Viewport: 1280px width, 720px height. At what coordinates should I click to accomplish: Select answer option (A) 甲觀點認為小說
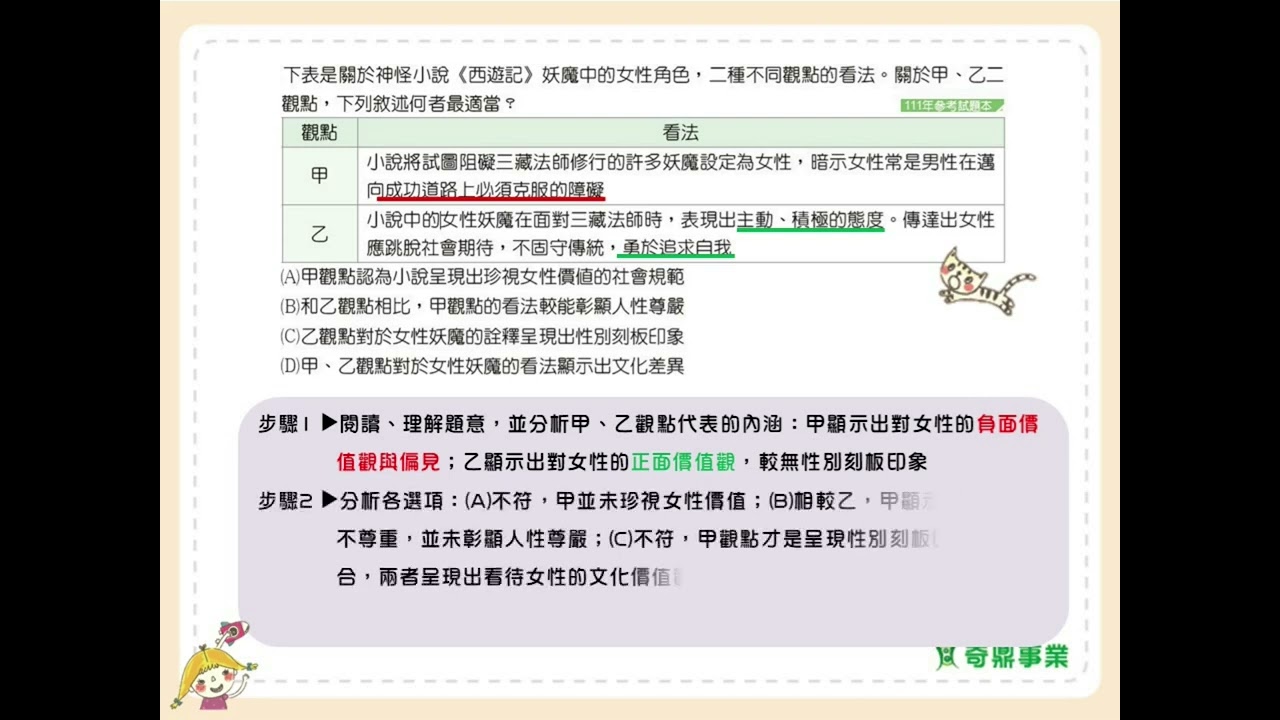click(x=482, y=277)
